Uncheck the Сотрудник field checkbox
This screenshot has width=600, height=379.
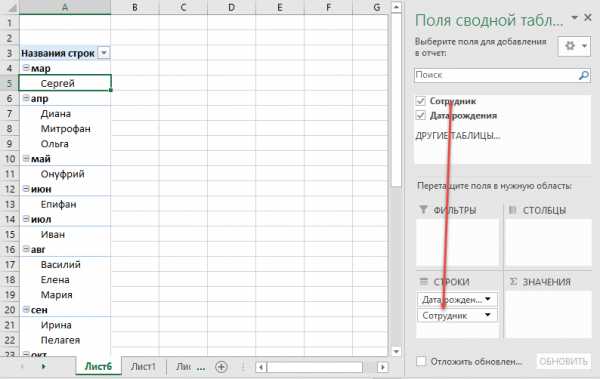421,101
